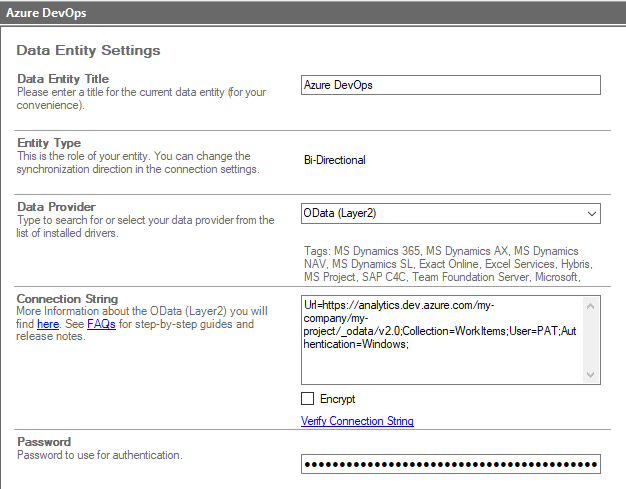Screen dimensions: 626x489
Task: Click the Connection String scrollbar track
Action: point(590,340)
